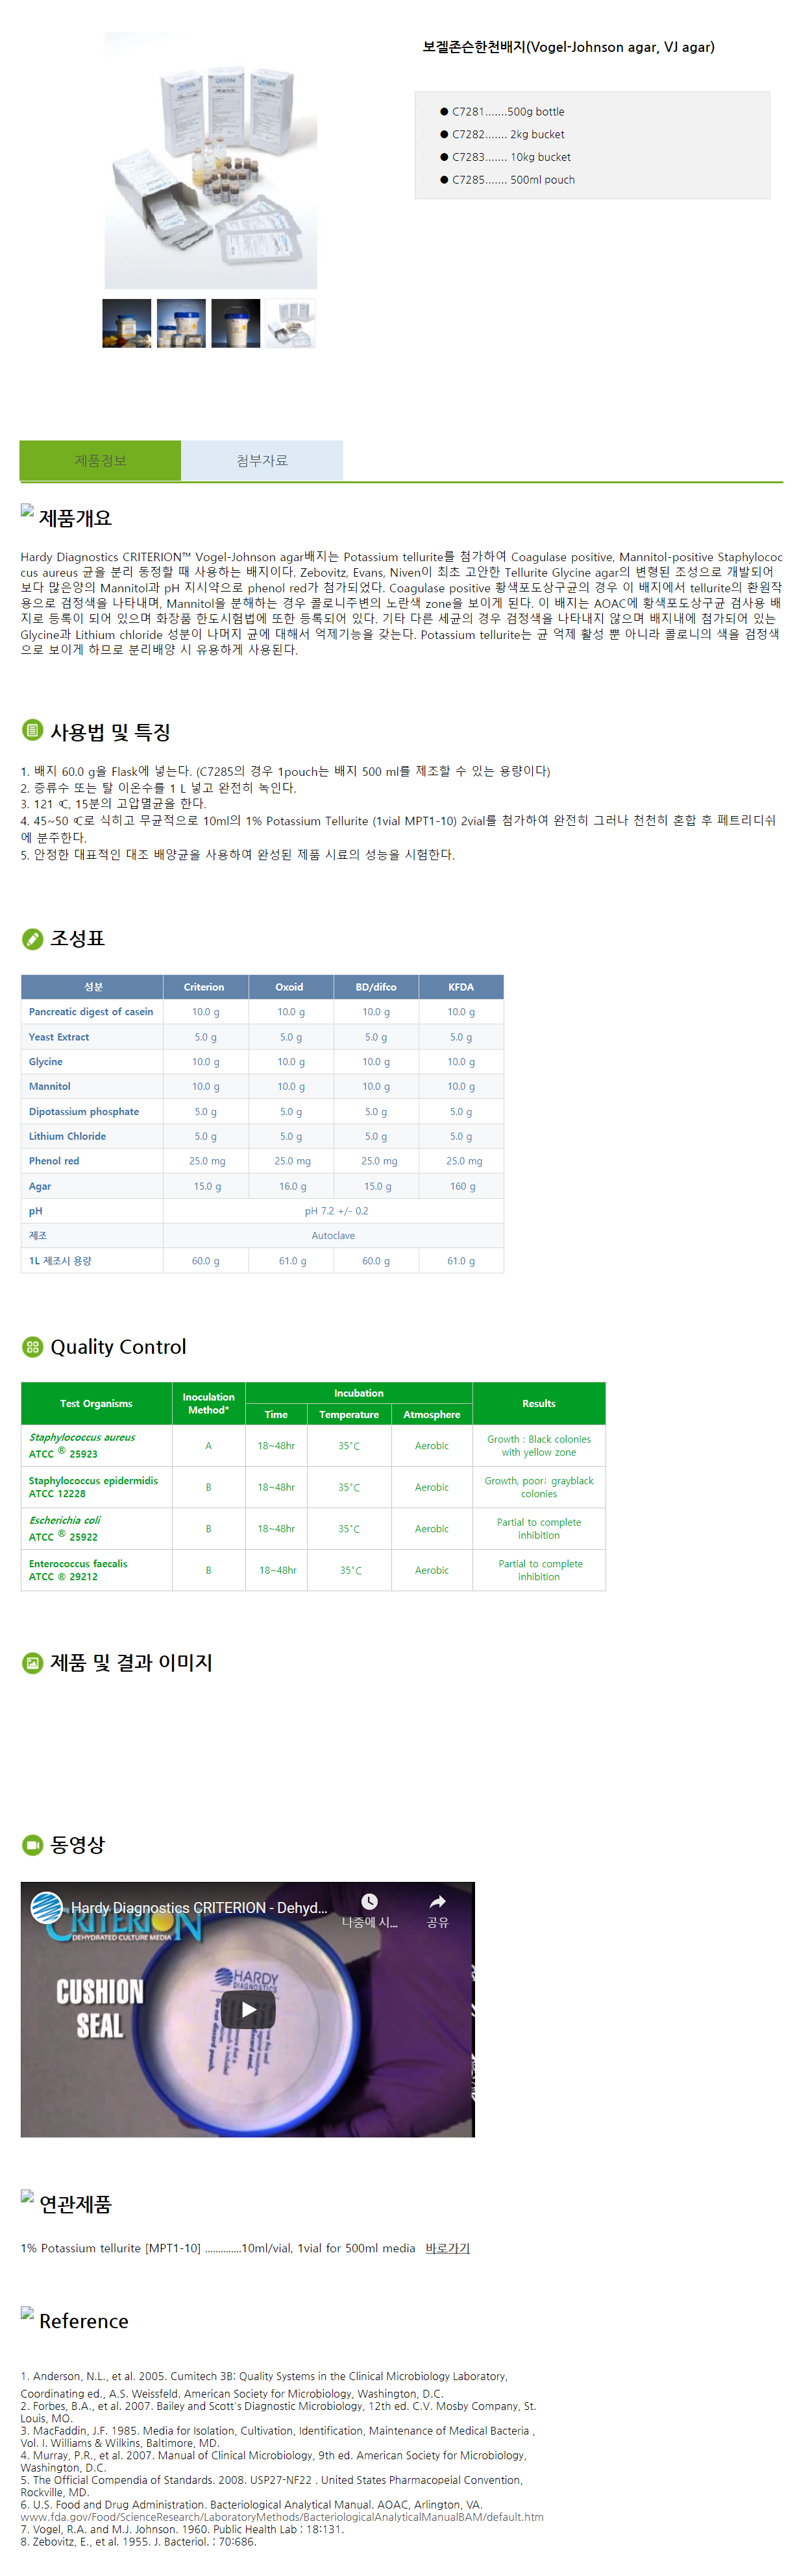This screenshot has height=2576, width=808.
Task: Click the Test Organisms header
Action: tap(96, 1403)
